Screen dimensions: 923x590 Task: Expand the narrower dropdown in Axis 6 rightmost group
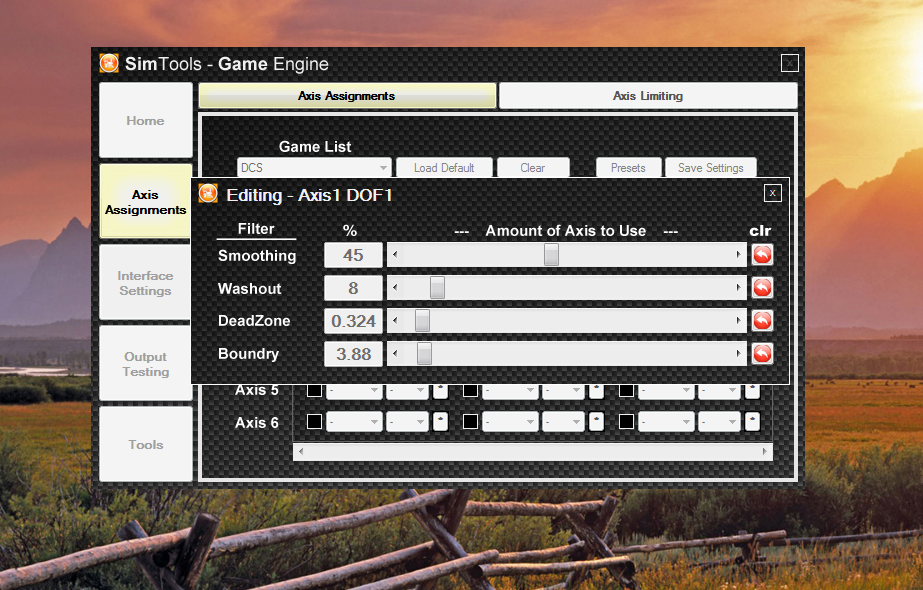pos(719,422)
